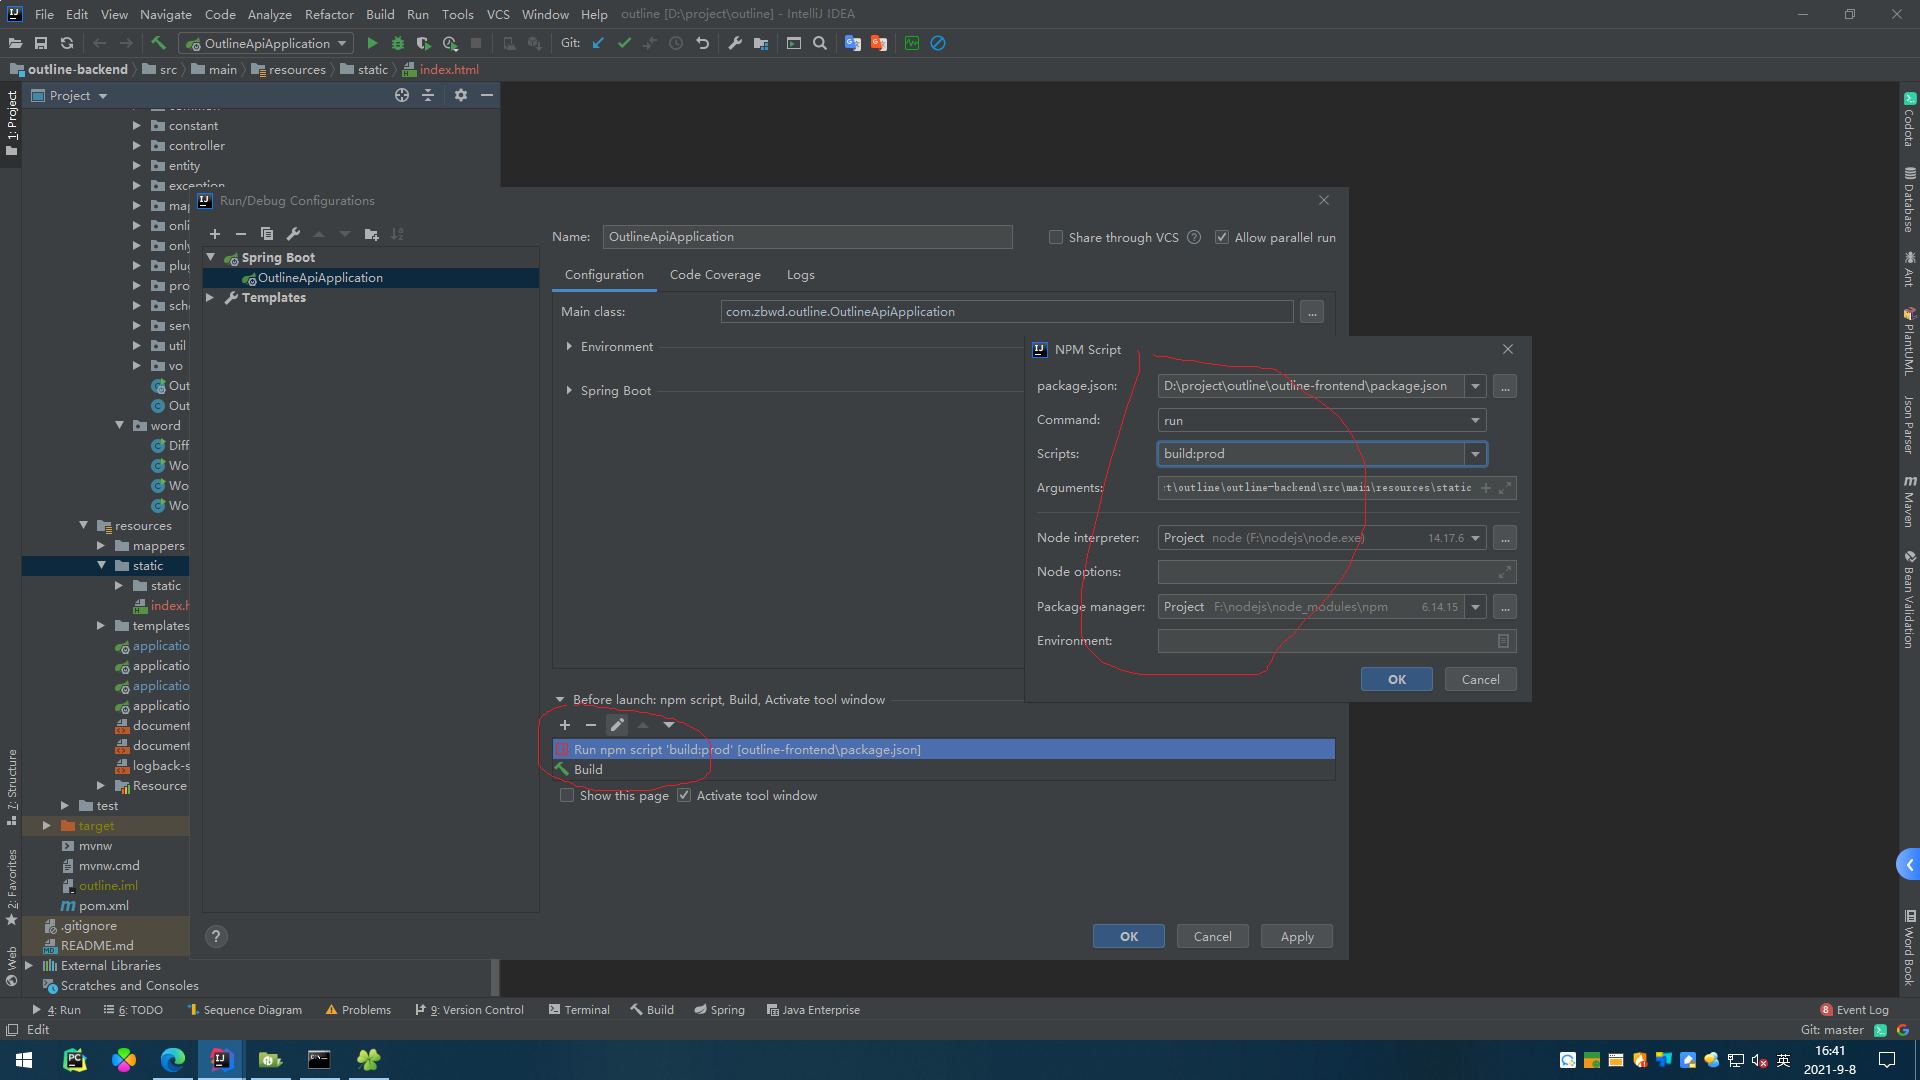Open the VCS menu

[x=497, y=14]
